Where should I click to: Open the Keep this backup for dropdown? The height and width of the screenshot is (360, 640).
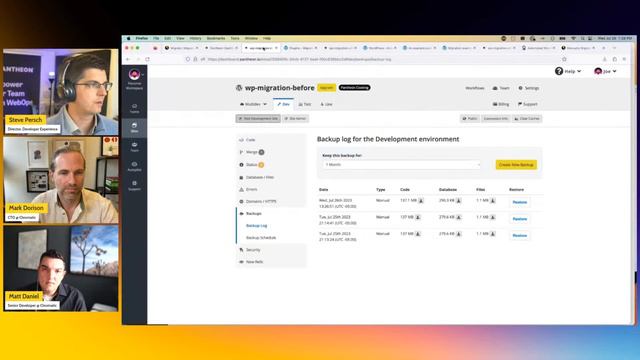(x=402, y=164)
